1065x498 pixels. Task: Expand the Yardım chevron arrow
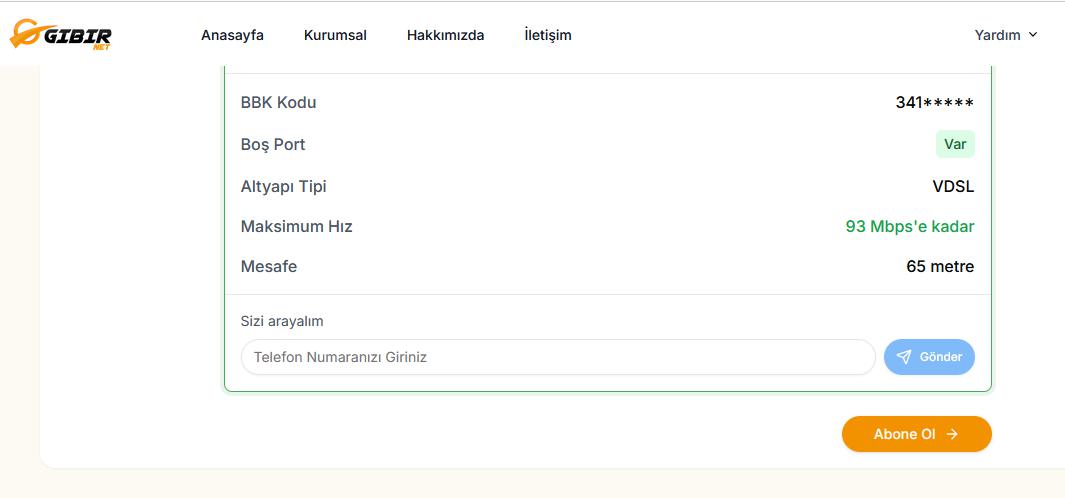1033,35
